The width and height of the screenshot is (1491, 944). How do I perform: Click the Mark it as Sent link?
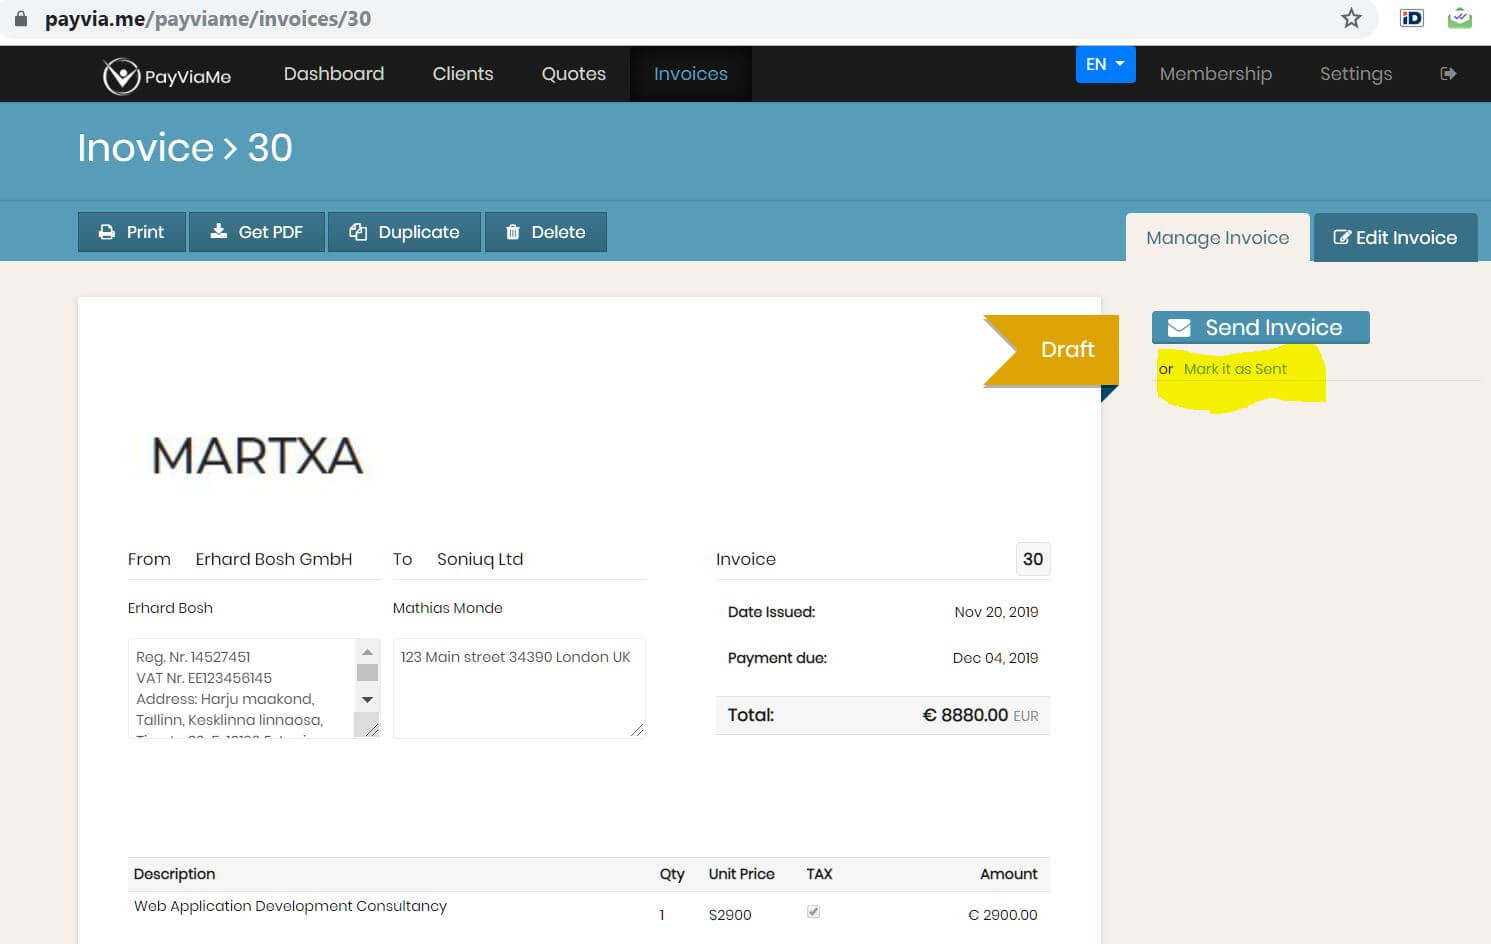[x=1235, y=369]
